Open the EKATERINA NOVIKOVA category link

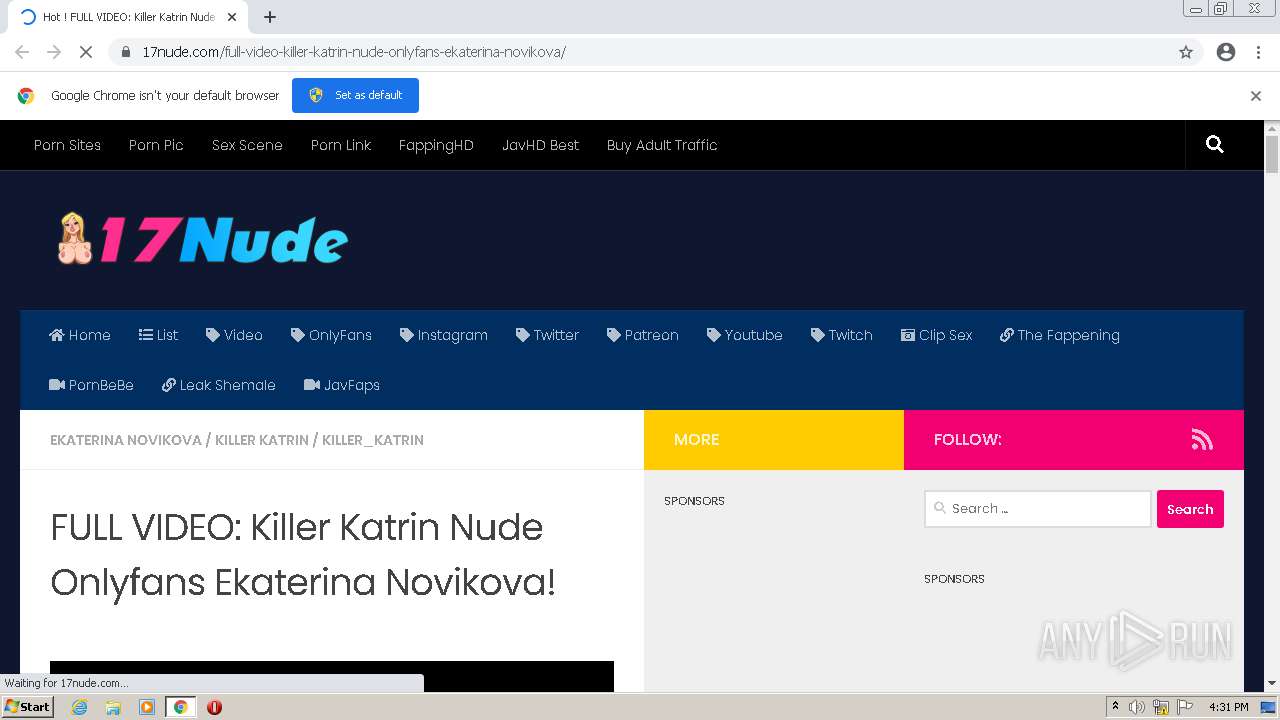point(126,440)
